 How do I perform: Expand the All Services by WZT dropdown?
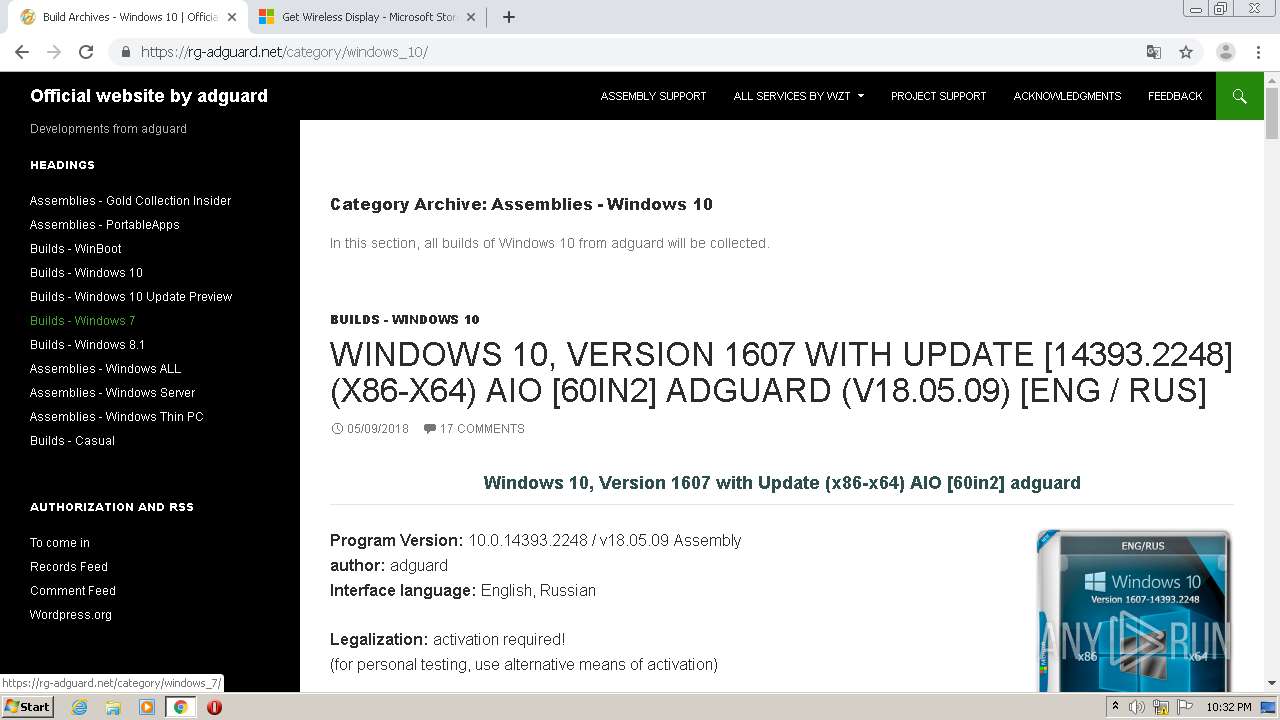point(799,96)
